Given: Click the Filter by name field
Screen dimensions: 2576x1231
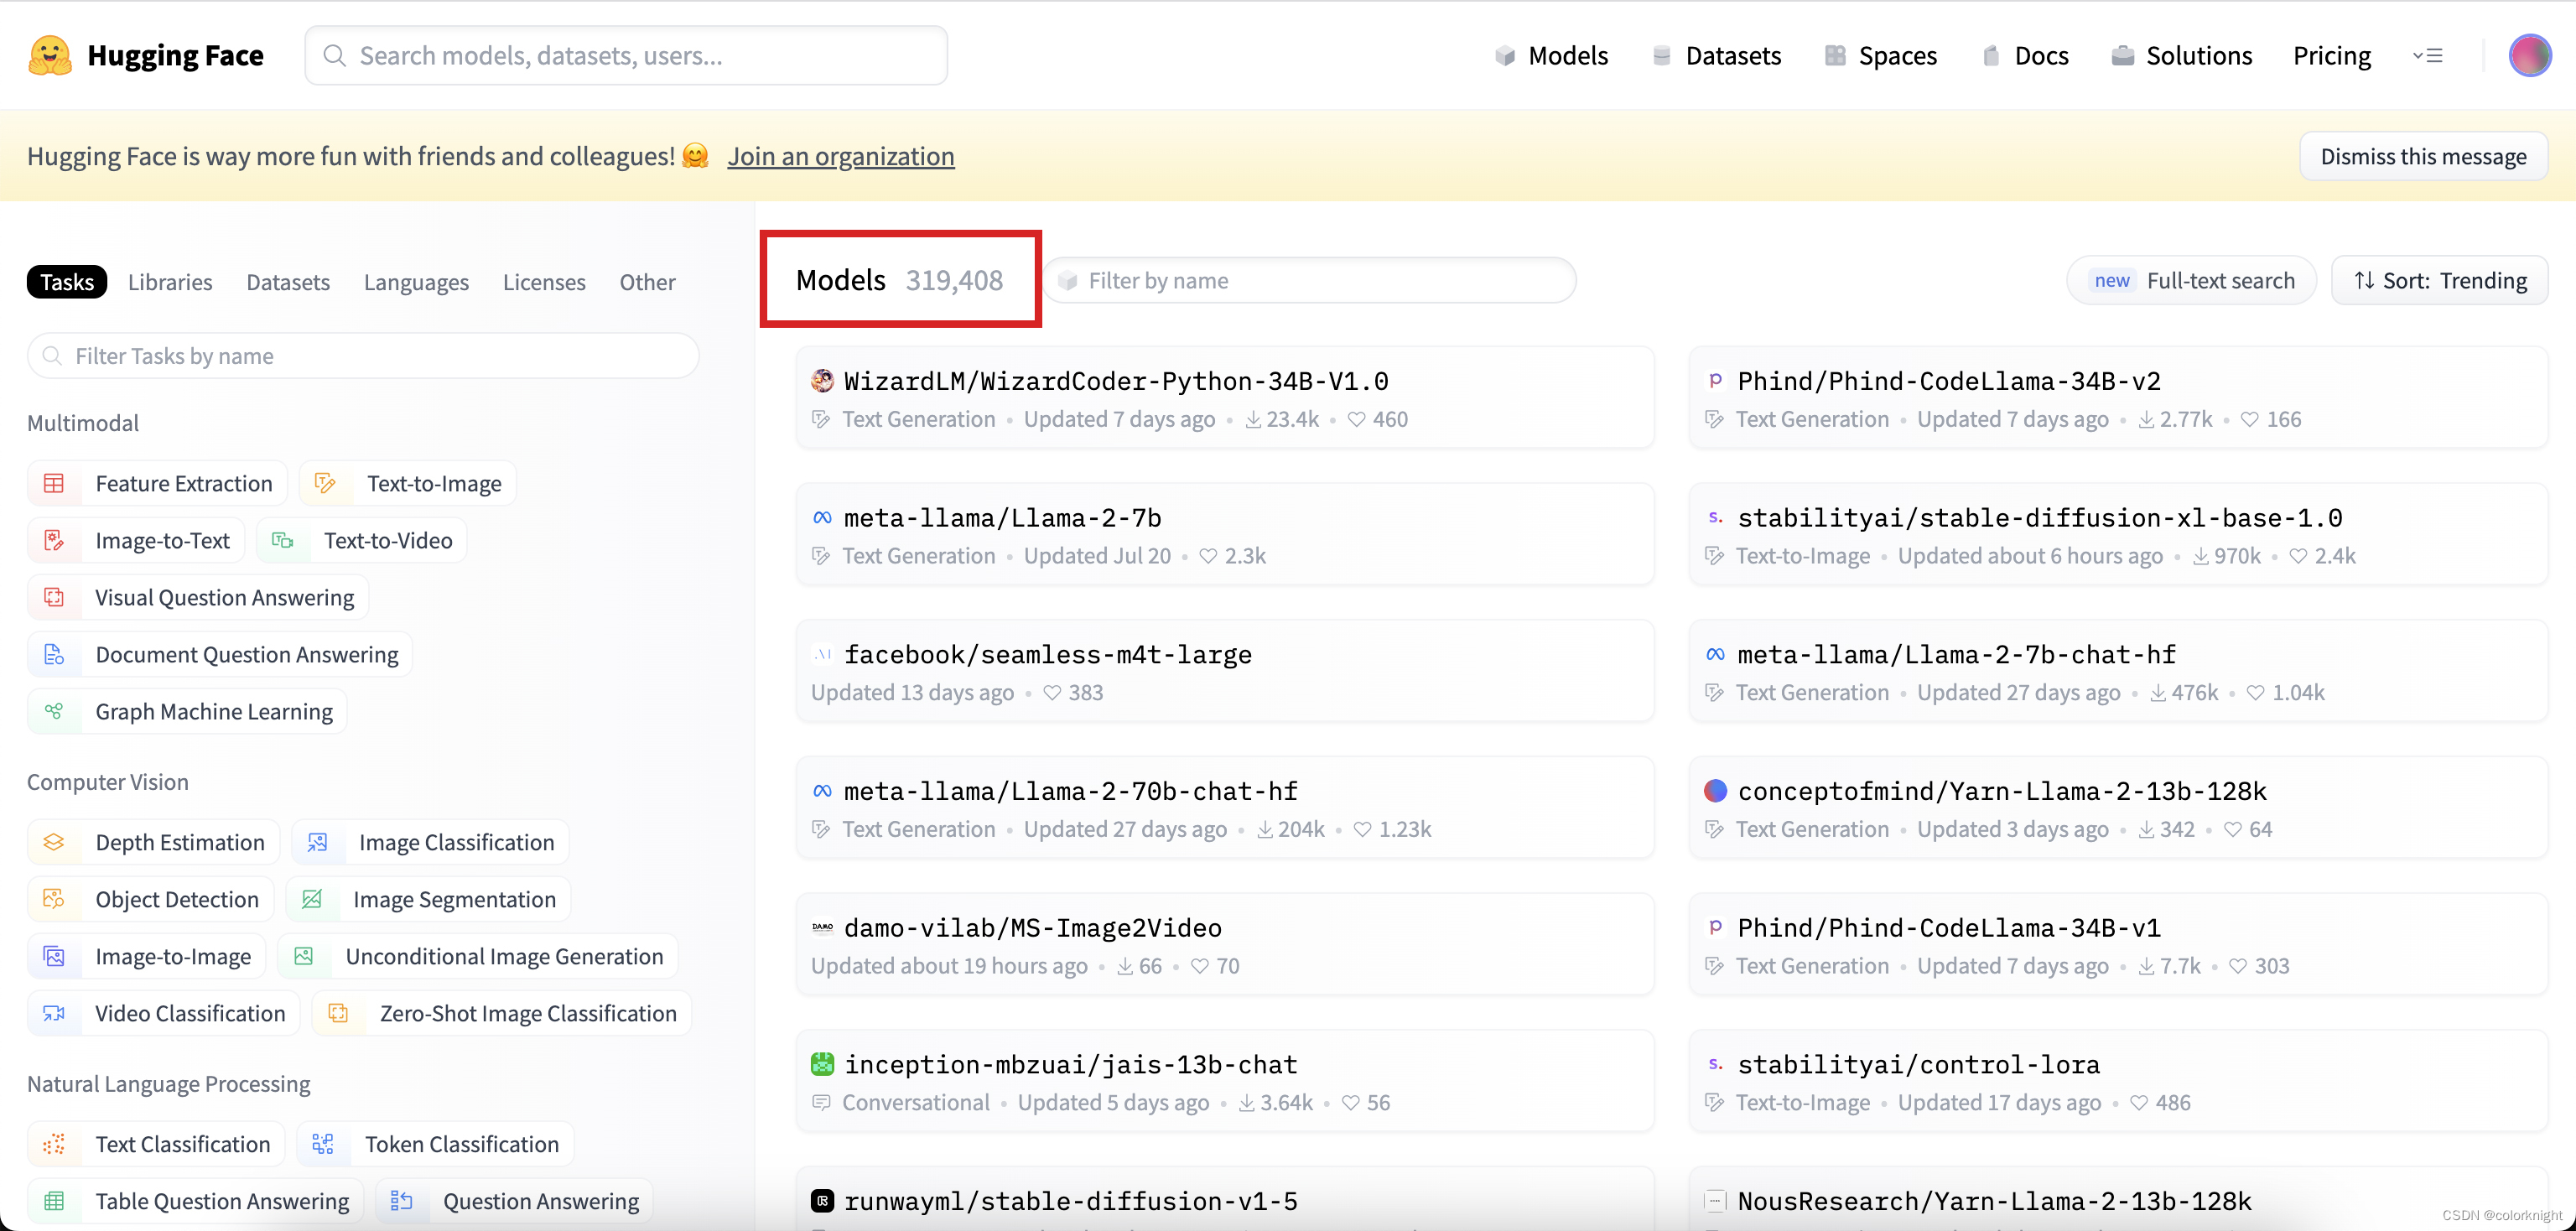Looking at the screenshot, I should (1310, 281).
